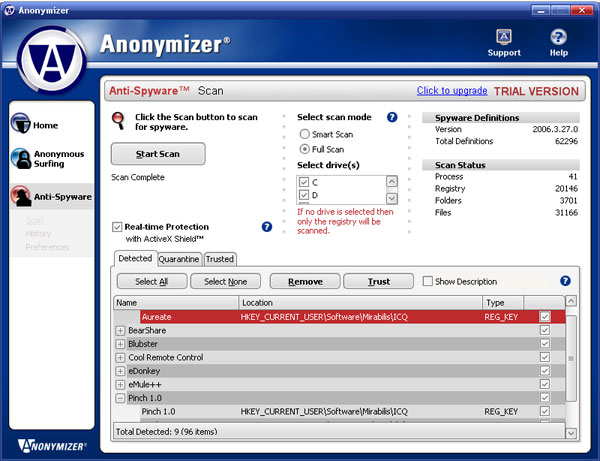Screen dimensions: 600x461
Task: Uncheck the Blubster row checkbox
Action: [x=545, y=344]
